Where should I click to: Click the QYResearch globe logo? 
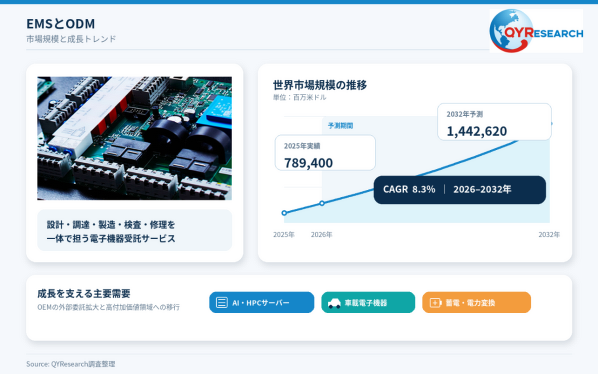coord(536,31)
